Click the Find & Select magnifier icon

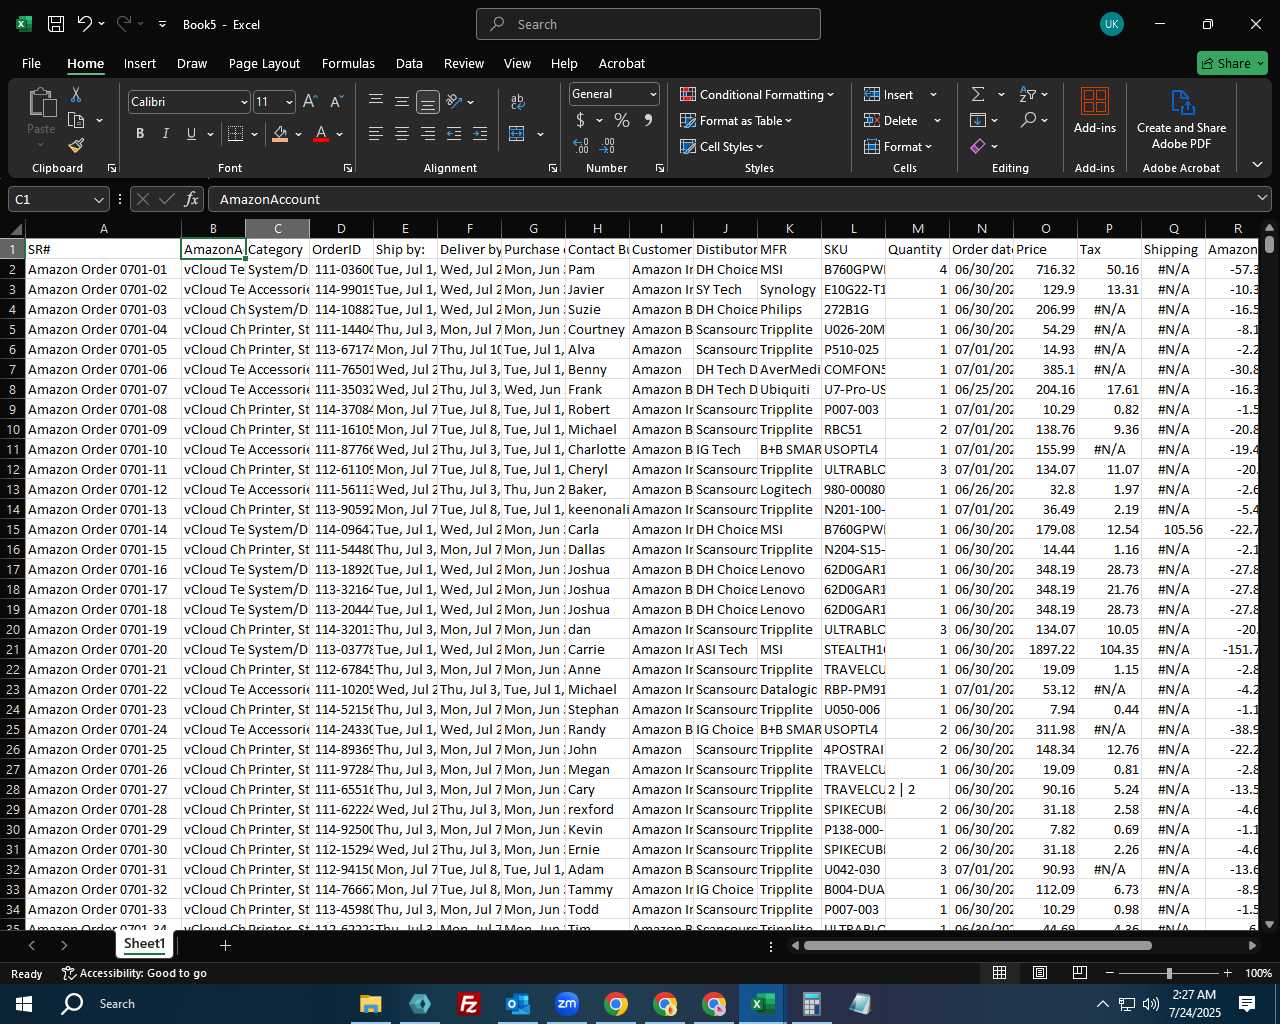(1028, 120)
